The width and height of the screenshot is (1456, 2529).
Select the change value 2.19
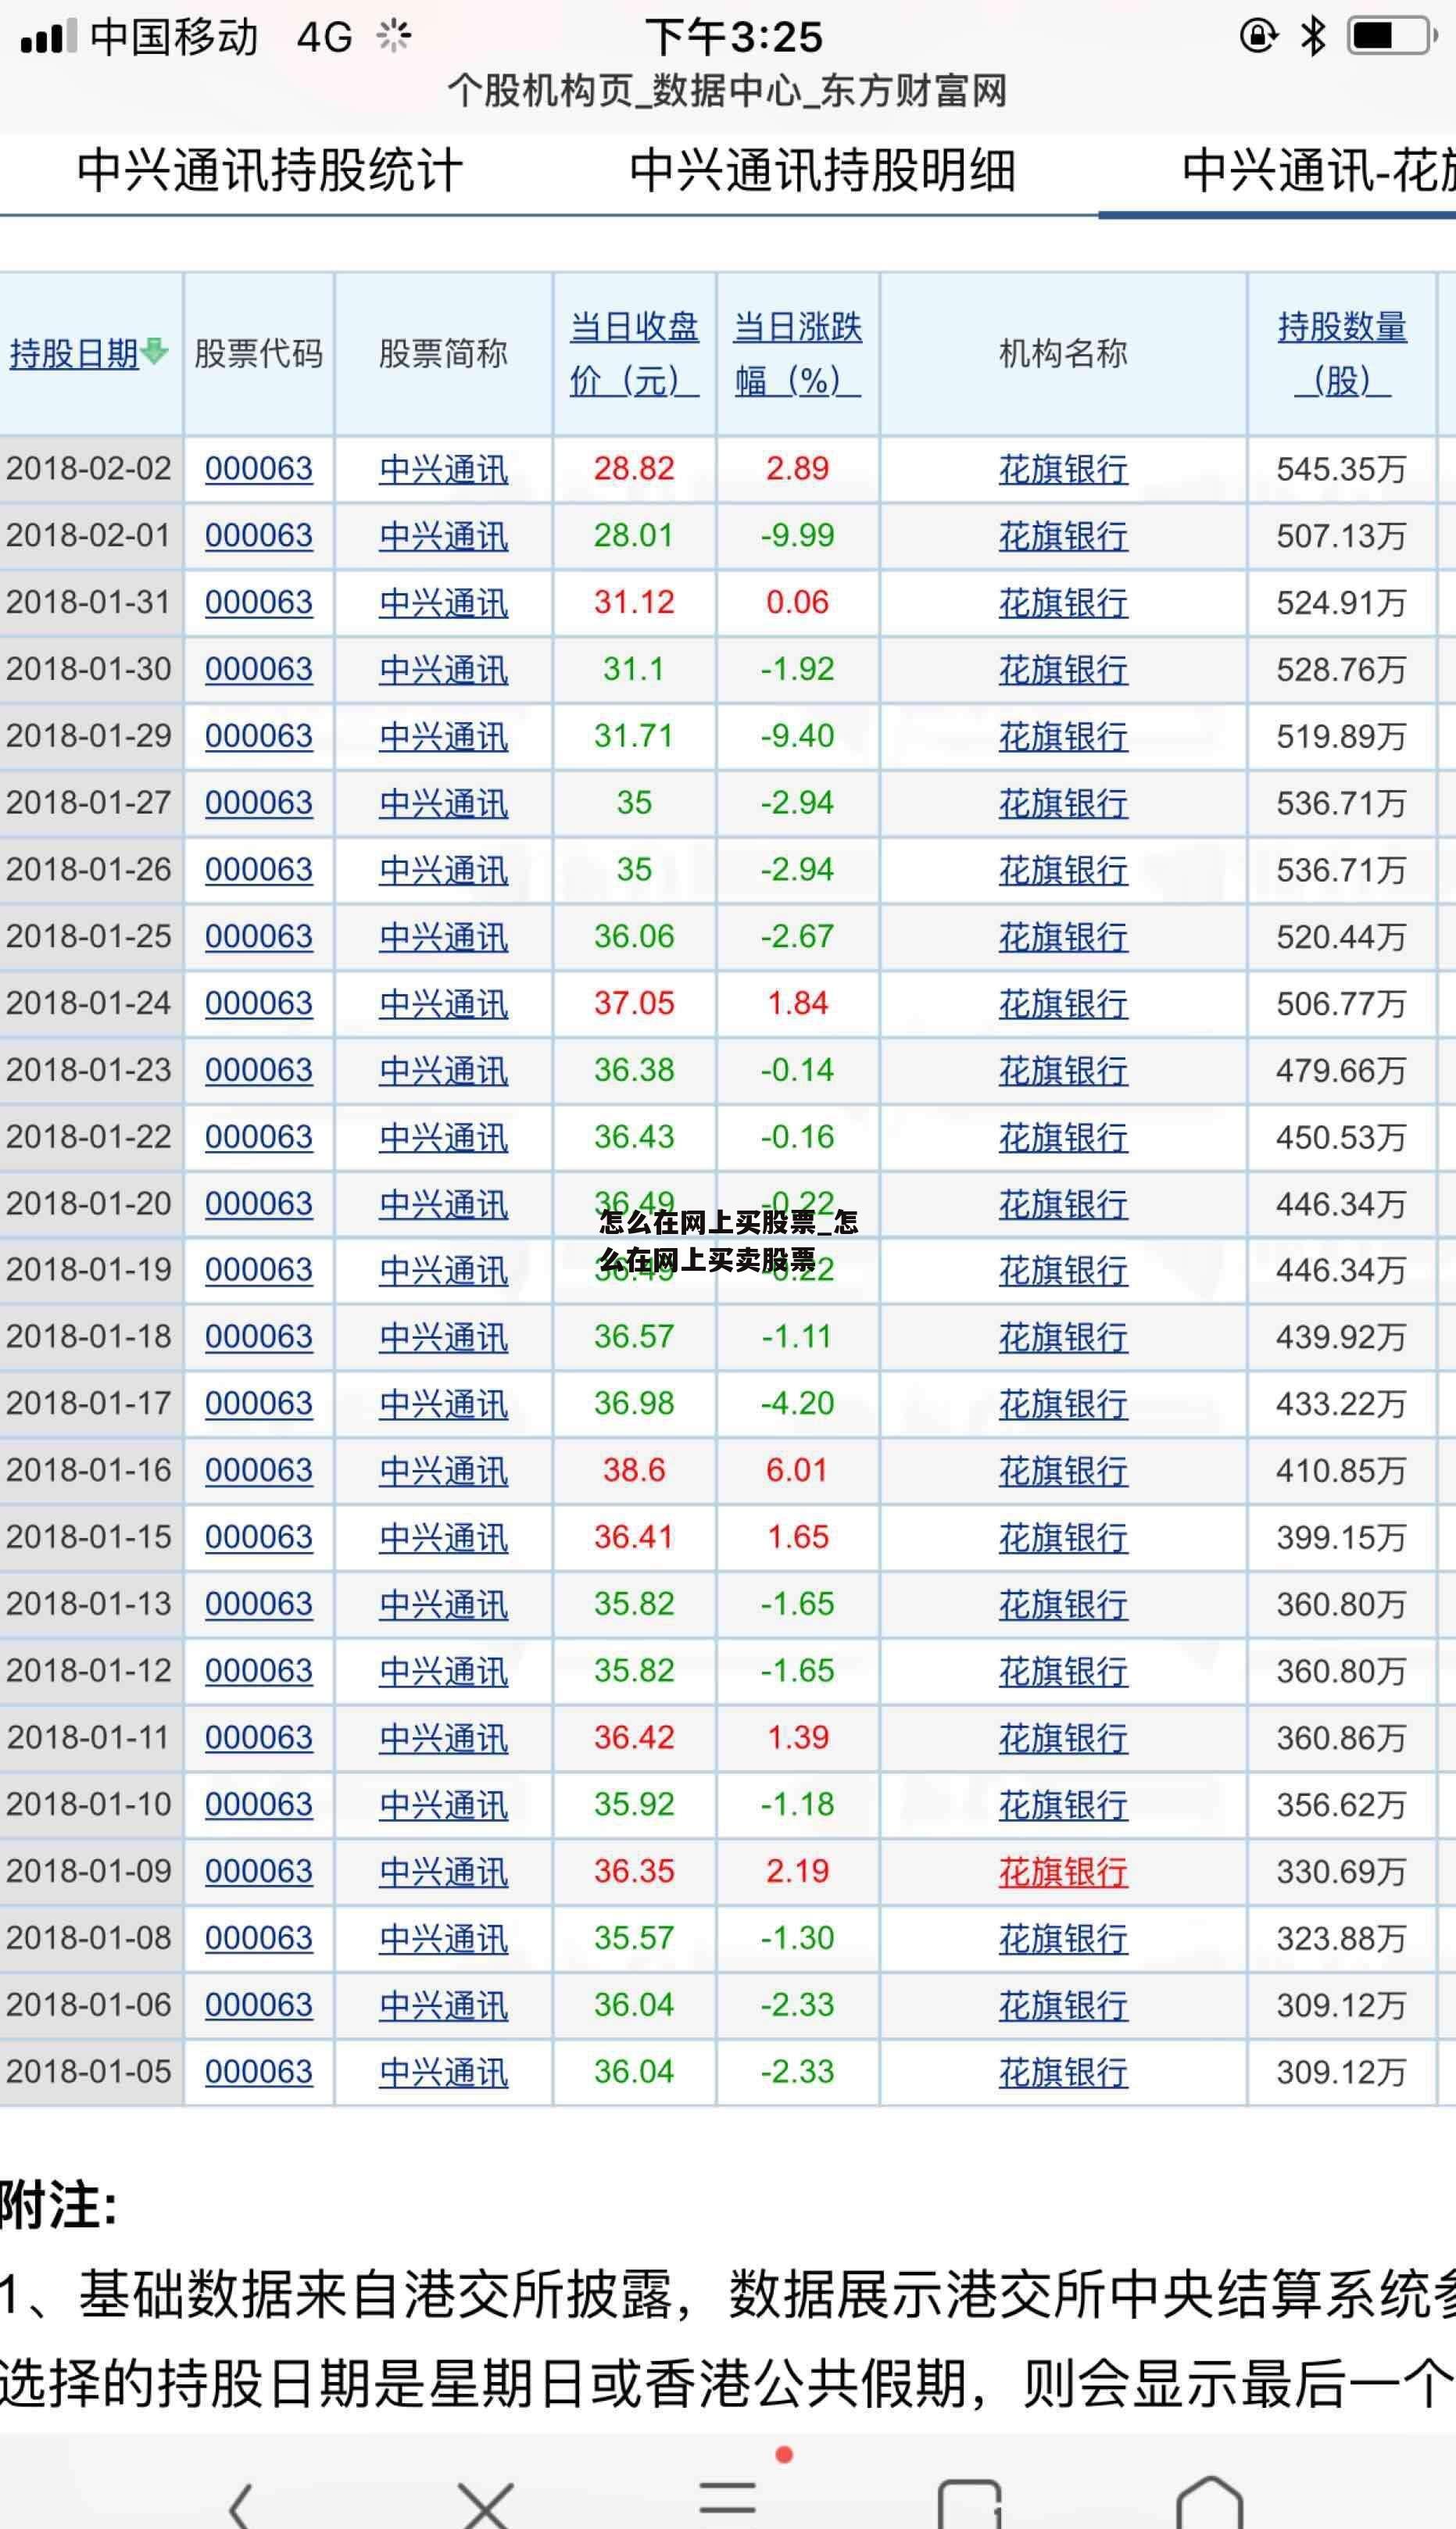click(x=797, y=1871)
